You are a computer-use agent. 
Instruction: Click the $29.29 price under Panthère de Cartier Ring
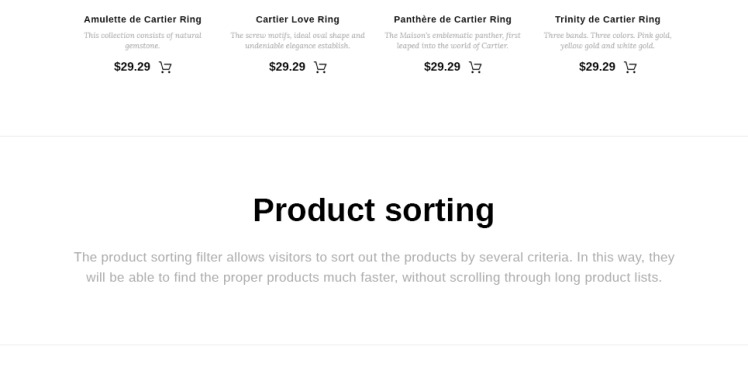click(442, 67)
